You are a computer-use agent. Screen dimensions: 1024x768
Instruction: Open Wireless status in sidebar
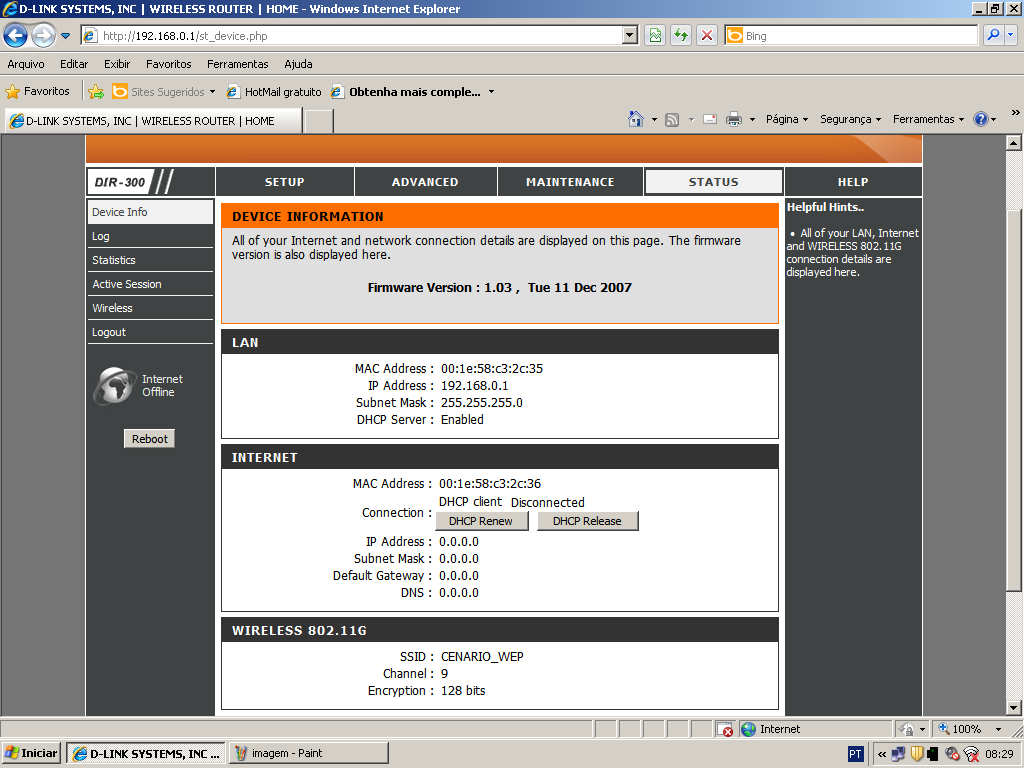click(x=150, y=308)
